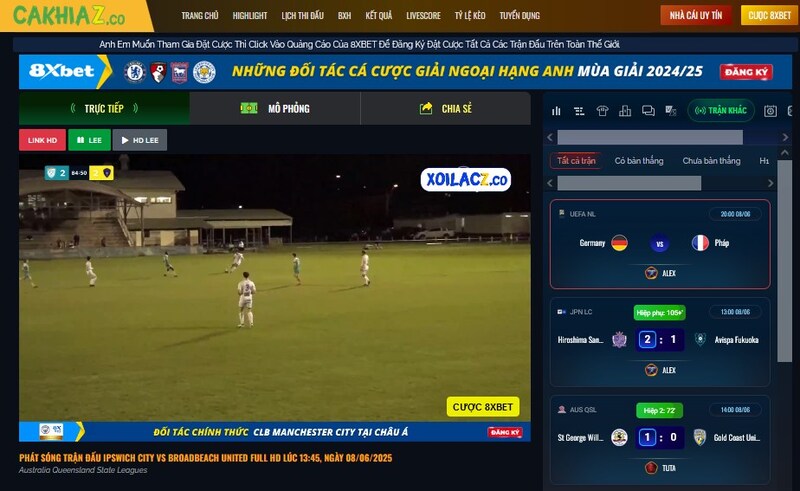Click the France flag icon
The image size is (800, 491).
(700, 243)
